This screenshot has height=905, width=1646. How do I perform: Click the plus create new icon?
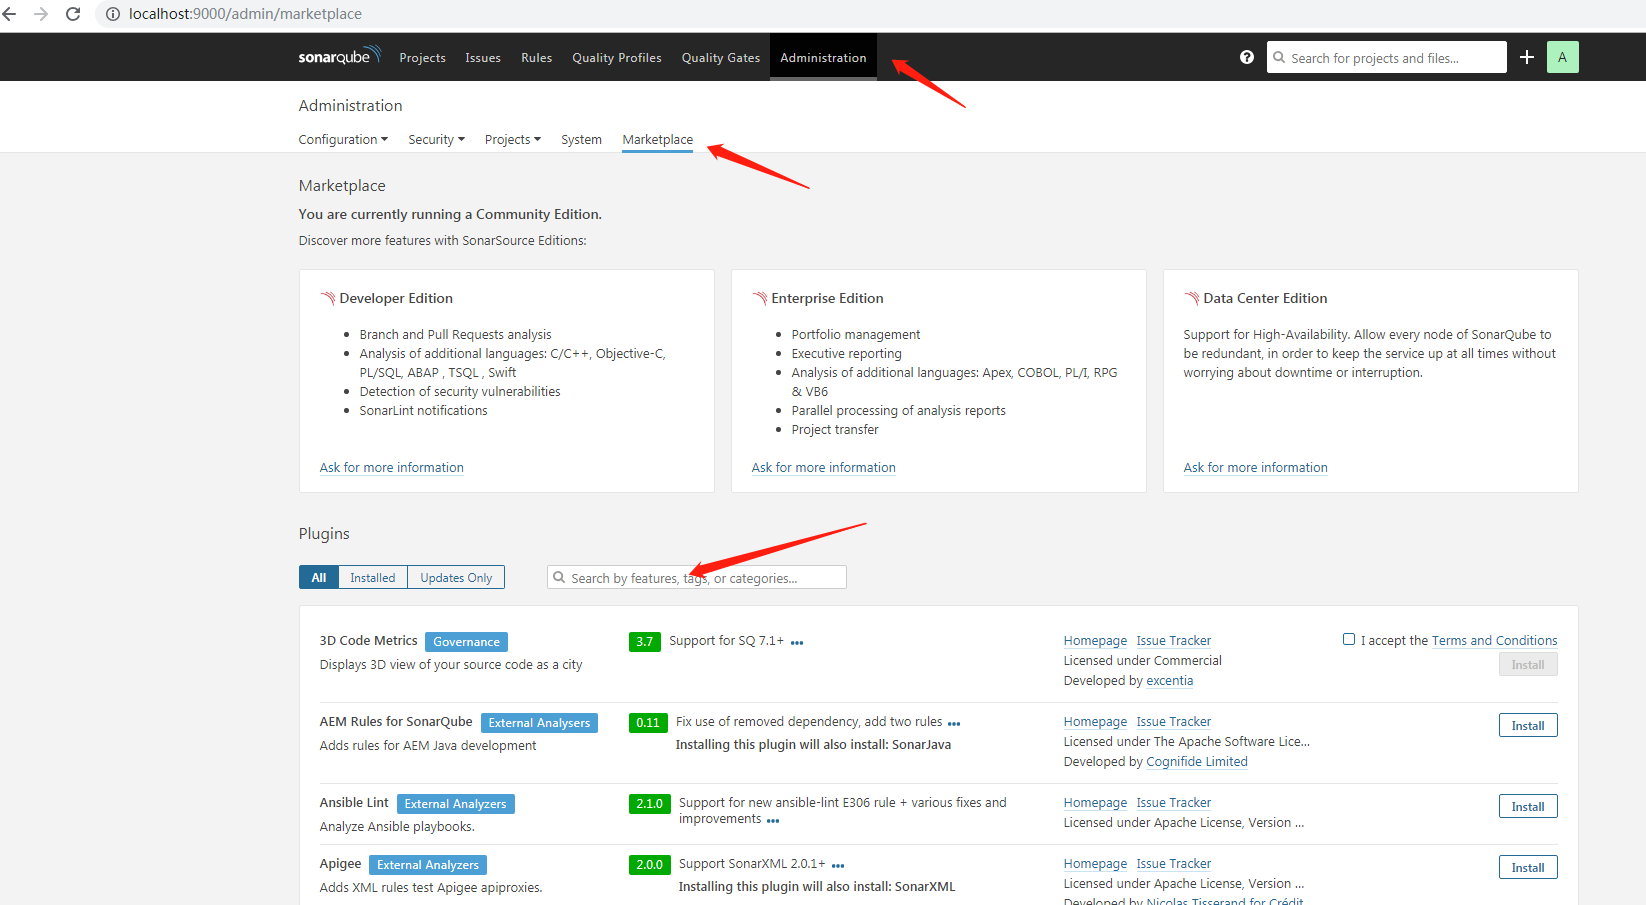point(1527,57)
